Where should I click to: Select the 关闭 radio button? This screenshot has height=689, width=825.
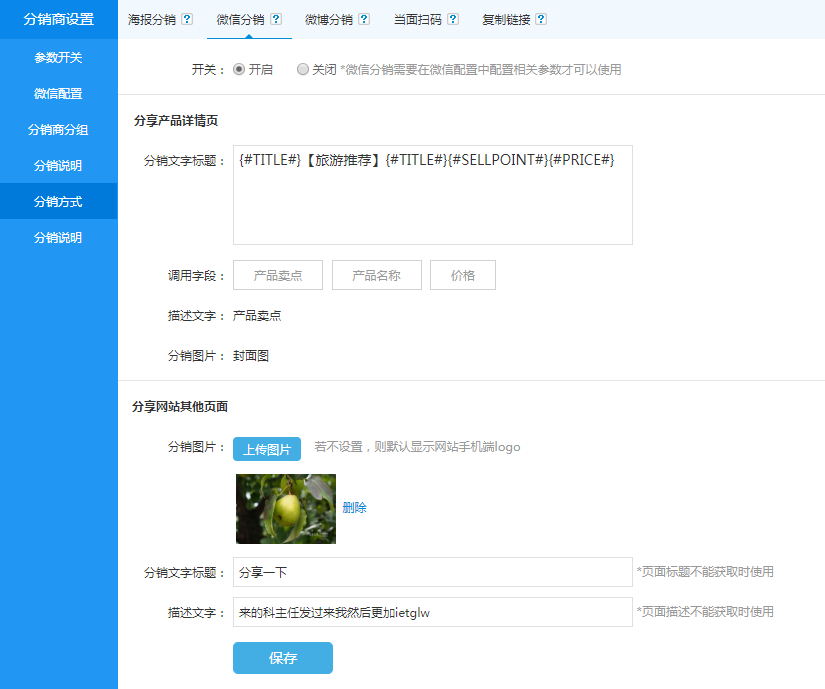[x=303, y=70]
